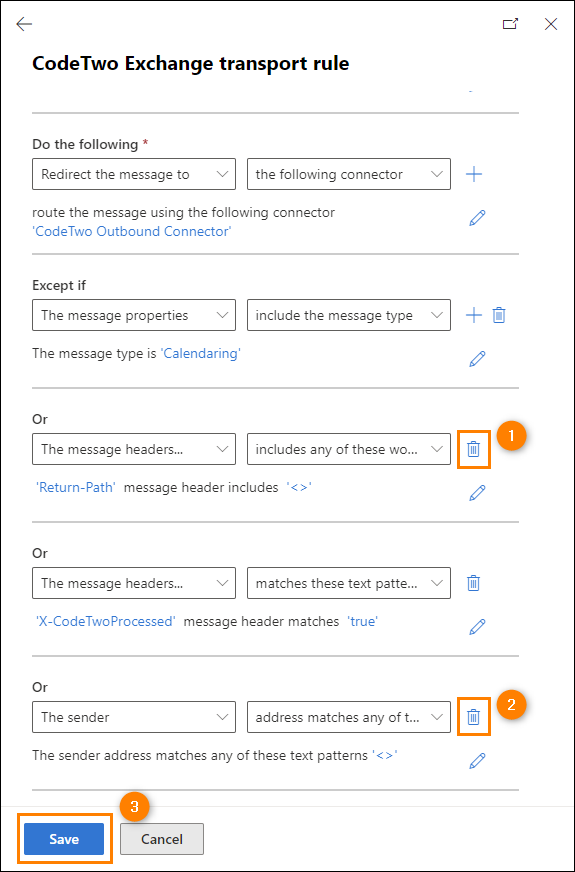Open the 'CodeTwo Outbound Connector' link
575x872 pixels.
tap(132, 231)
